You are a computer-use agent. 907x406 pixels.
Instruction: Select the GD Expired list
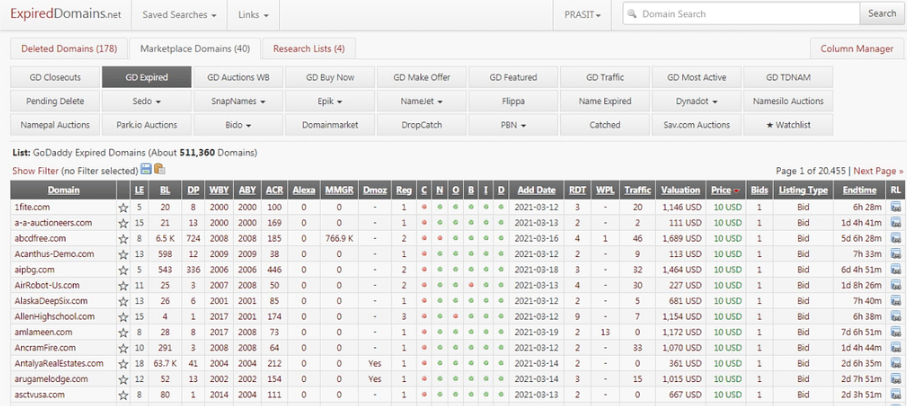coord(146,77)
